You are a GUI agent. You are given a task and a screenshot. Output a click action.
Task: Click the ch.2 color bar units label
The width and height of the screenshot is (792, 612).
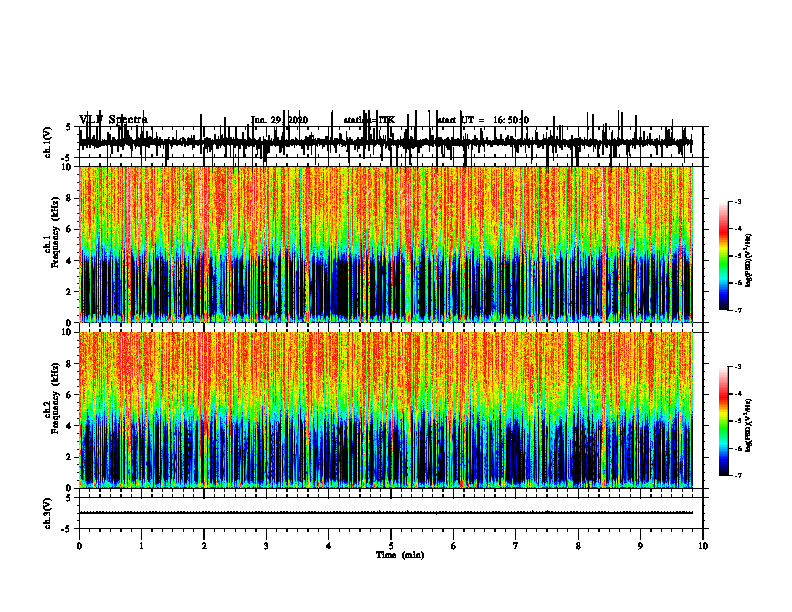tap(749, 425)
